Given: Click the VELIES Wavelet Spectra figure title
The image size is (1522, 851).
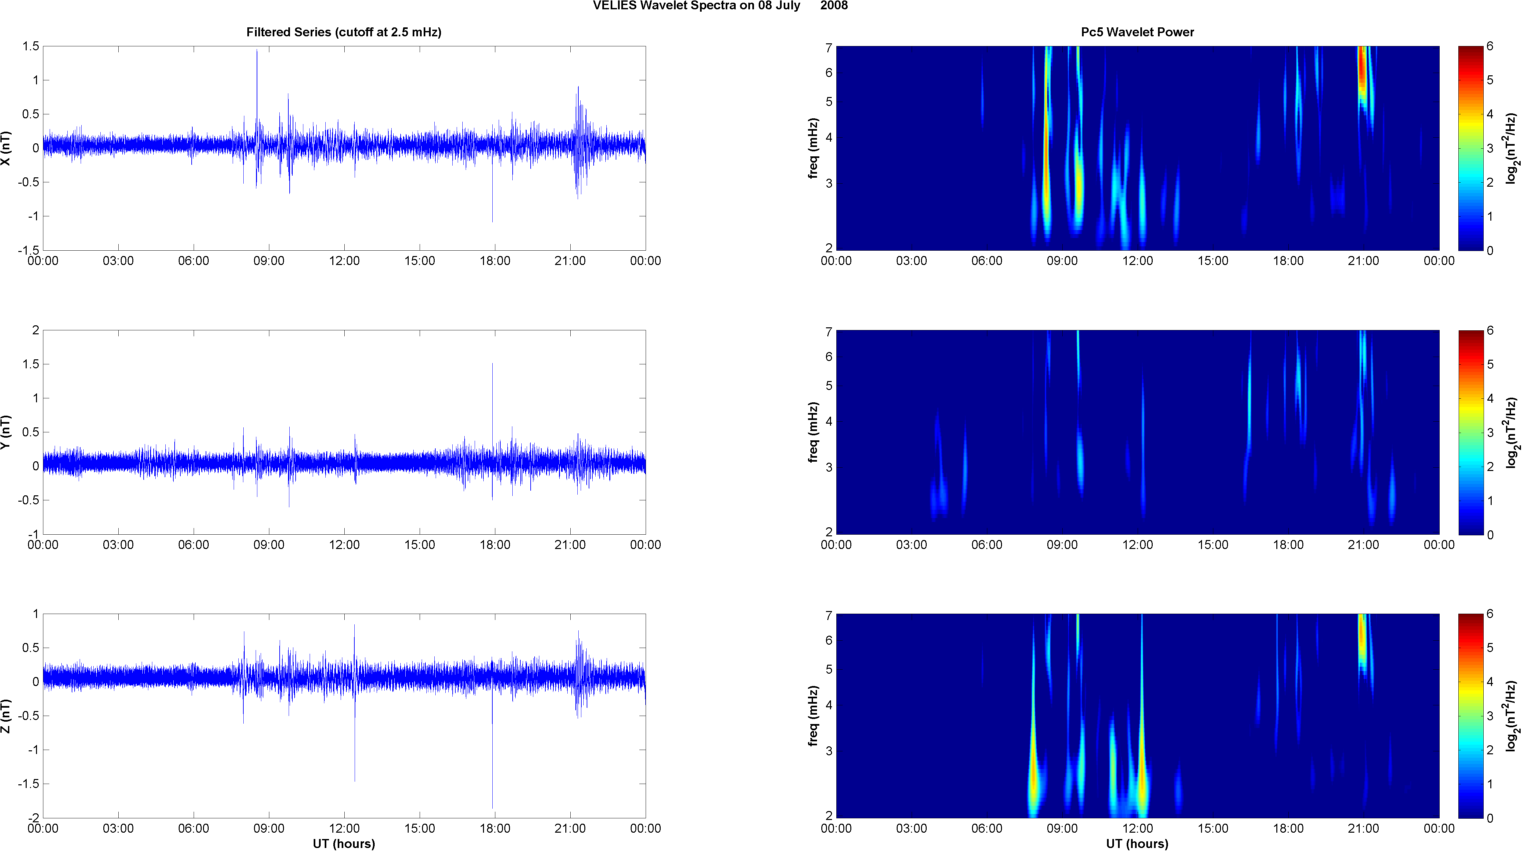Looking at the screenshot, I should coord(720,6).
